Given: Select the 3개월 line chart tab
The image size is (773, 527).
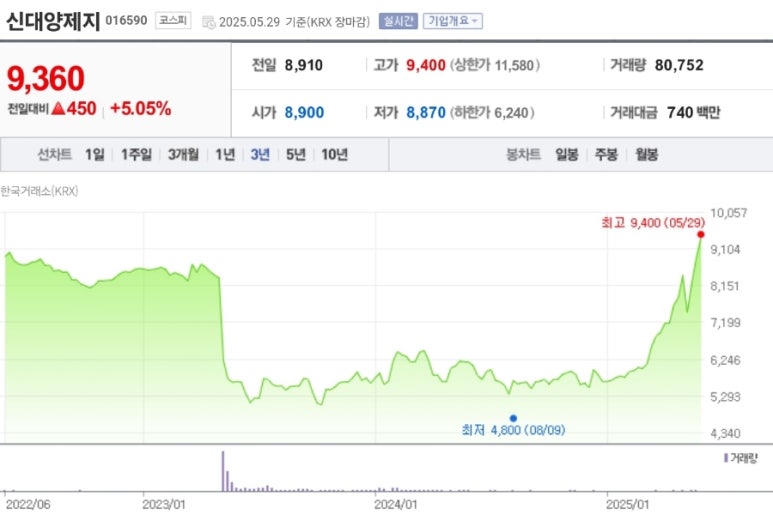Looking at the screenshot, I should coord(183,154).
